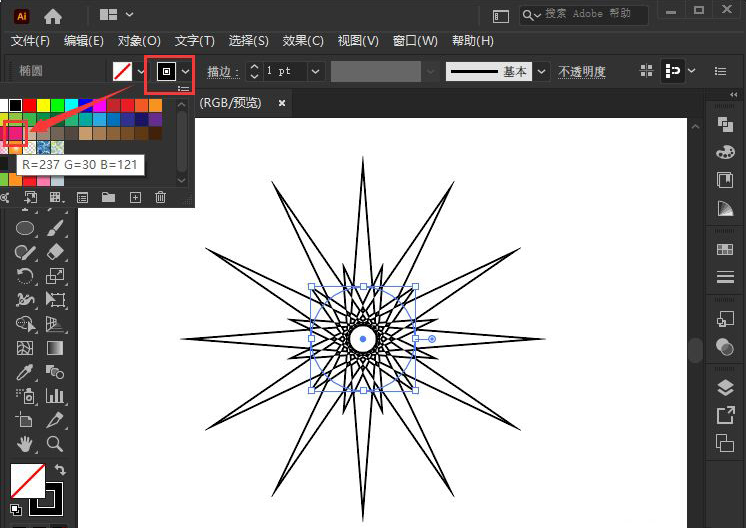
Task: Open stroke weight dropdown
Action: coord(315,71)
